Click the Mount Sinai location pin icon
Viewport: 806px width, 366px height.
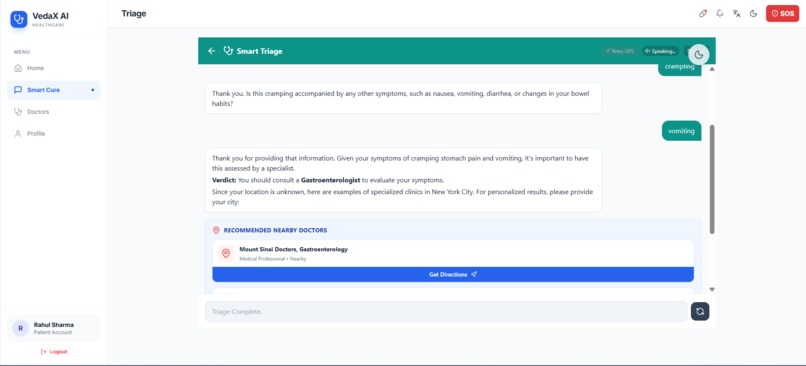[225, 253]
